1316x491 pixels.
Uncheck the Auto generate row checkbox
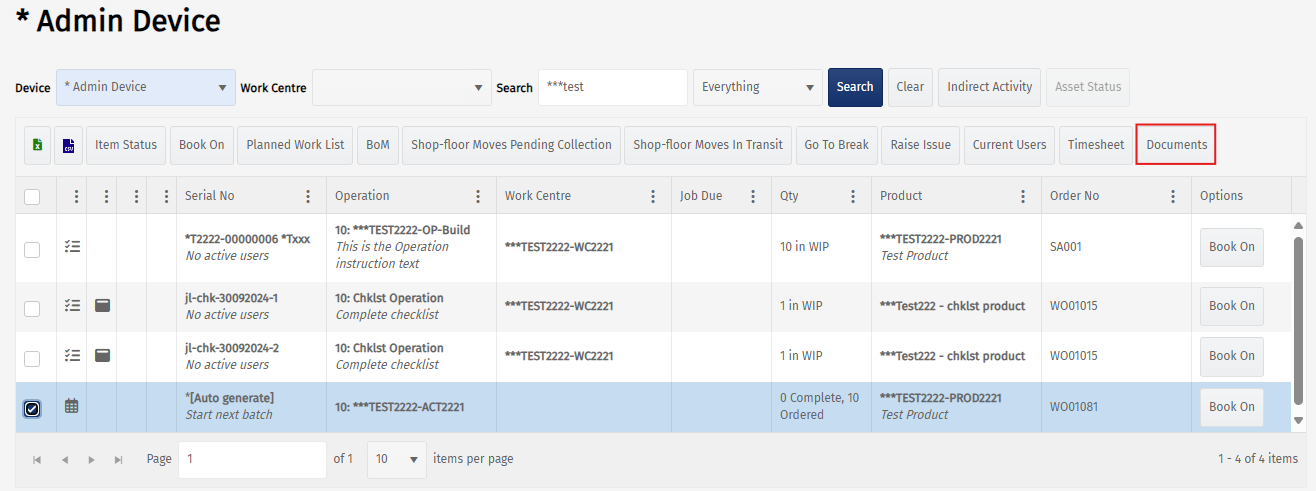[x=32, y=408]
